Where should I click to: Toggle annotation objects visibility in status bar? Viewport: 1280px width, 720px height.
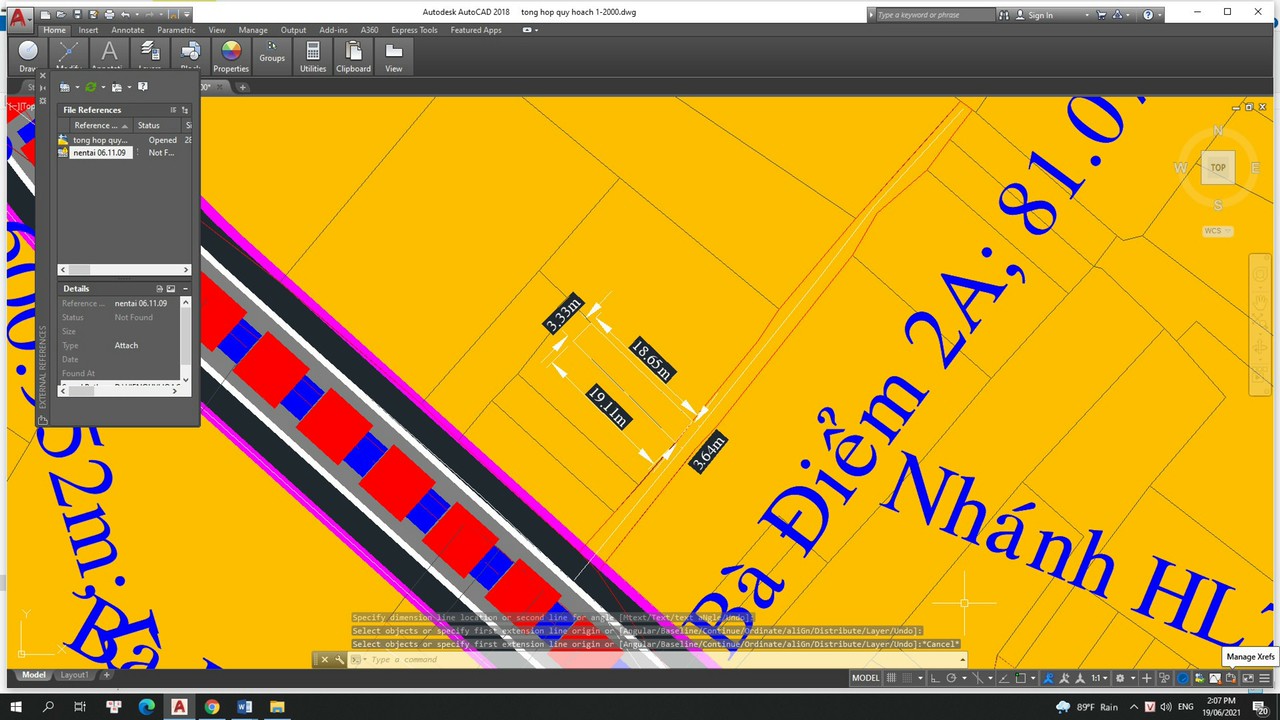click(x=1048, y=678)
